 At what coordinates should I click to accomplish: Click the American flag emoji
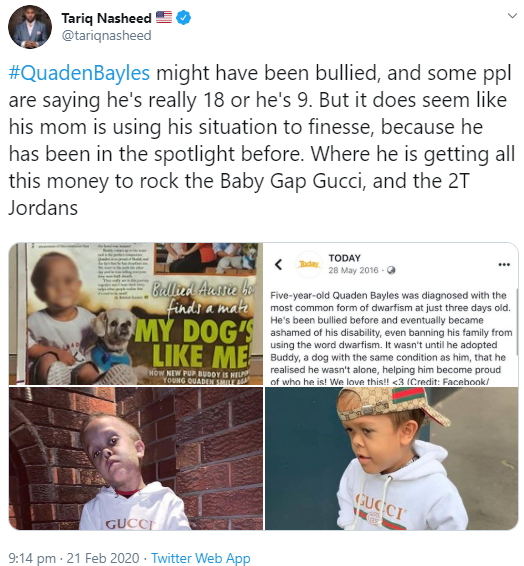pyautogui.click(x=164, y=17)
